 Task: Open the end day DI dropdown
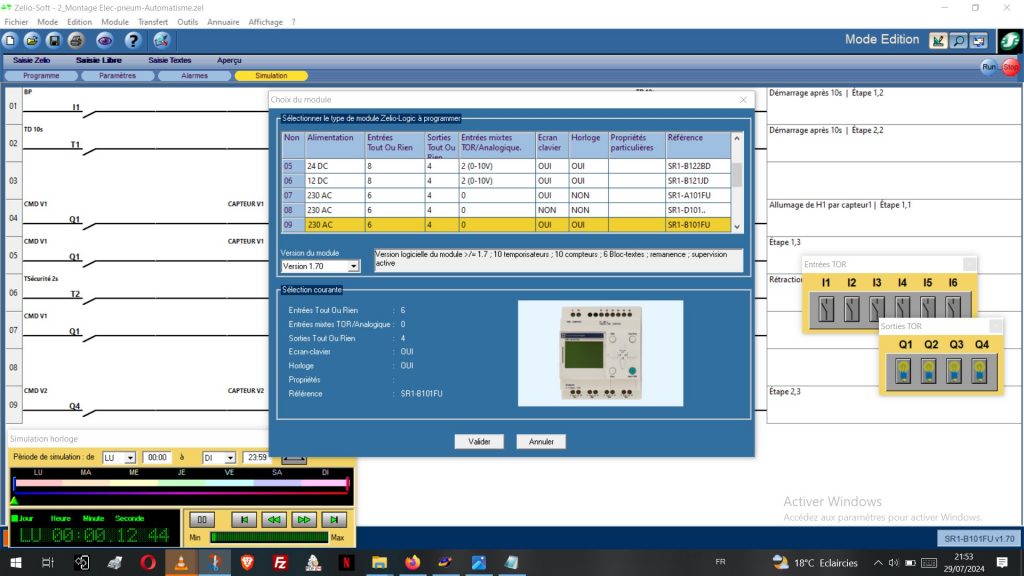[230, 458]
